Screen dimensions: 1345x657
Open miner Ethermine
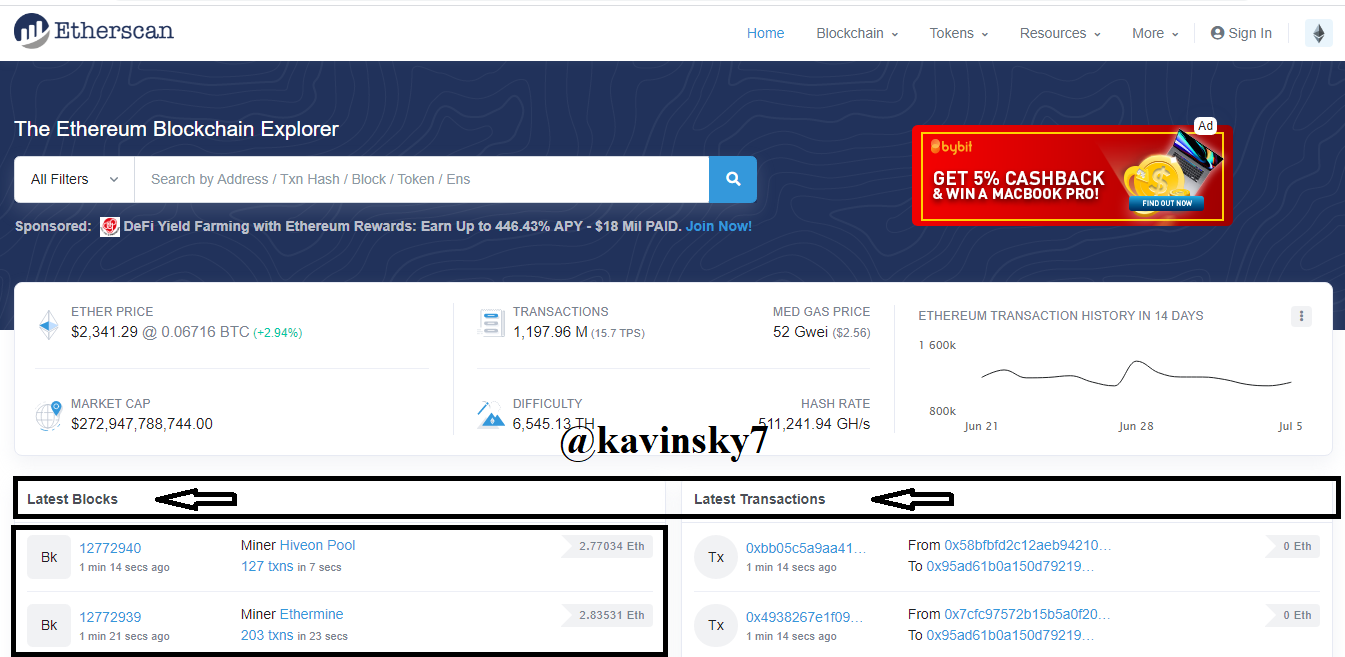pos(311,614)
